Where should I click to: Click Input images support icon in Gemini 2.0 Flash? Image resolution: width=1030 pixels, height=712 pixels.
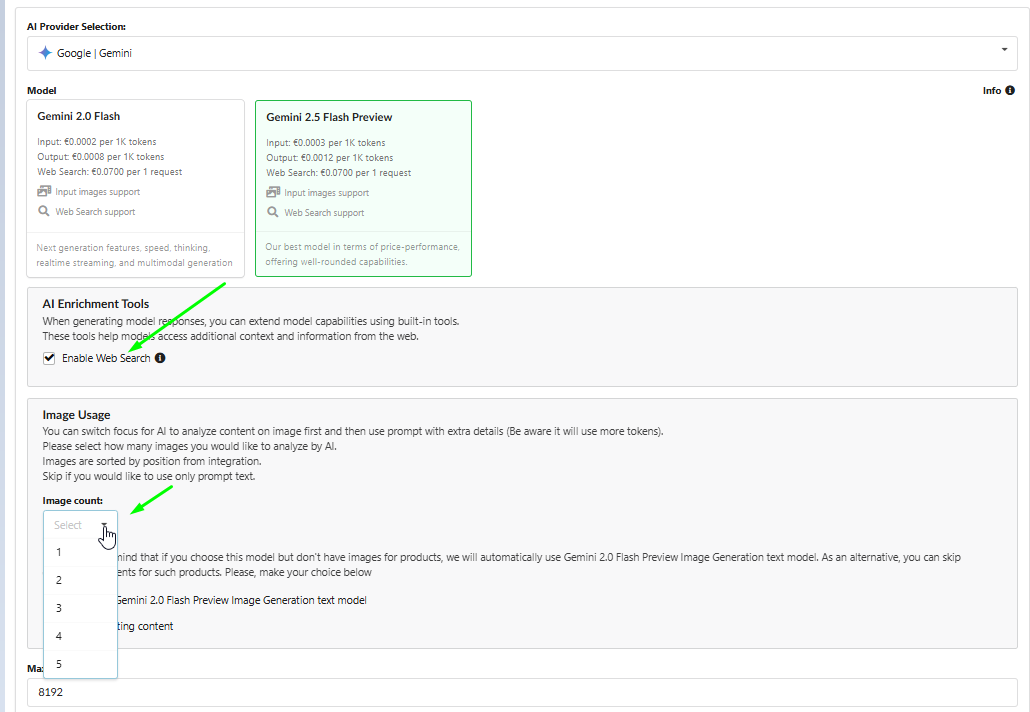[44, 191]
